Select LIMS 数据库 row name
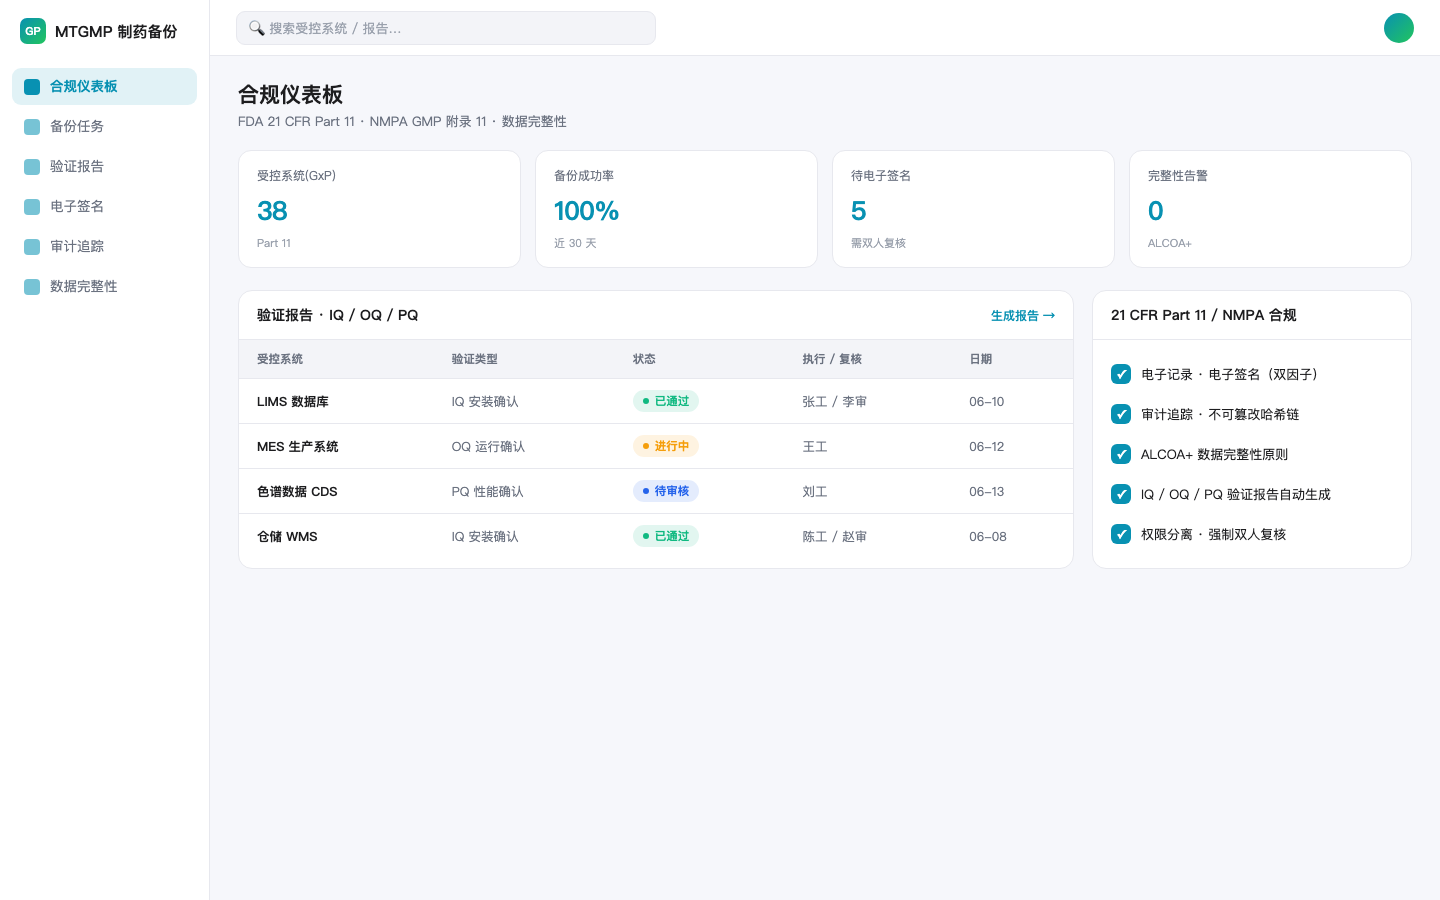 [293, 402]
